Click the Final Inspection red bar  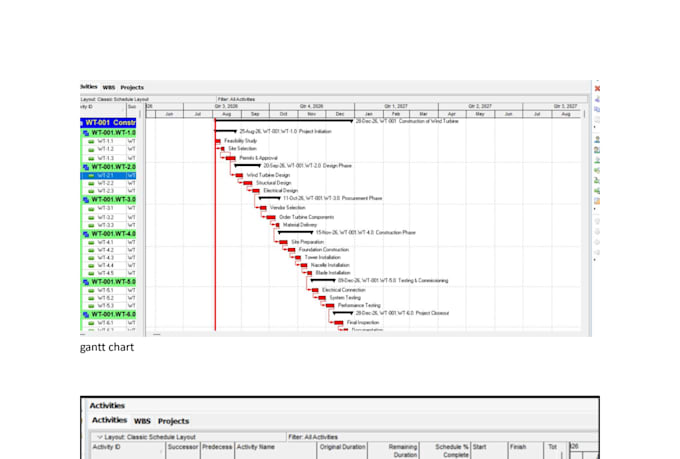[x=339, y=323]
